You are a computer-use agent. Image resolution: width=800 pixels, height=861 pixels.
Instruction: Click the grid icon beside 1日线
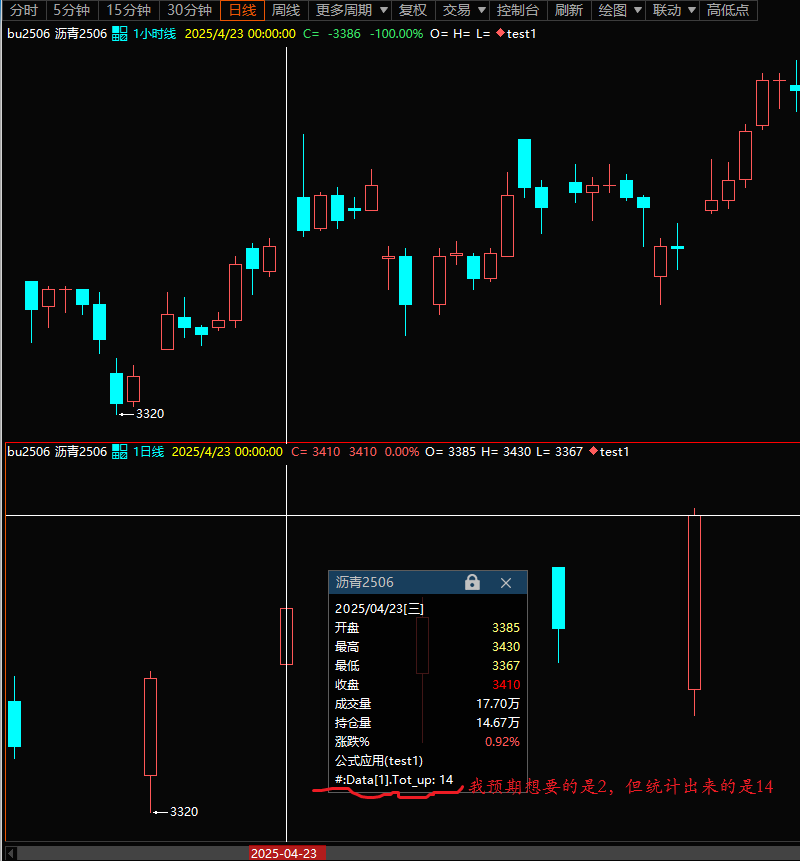click(120, 452)
